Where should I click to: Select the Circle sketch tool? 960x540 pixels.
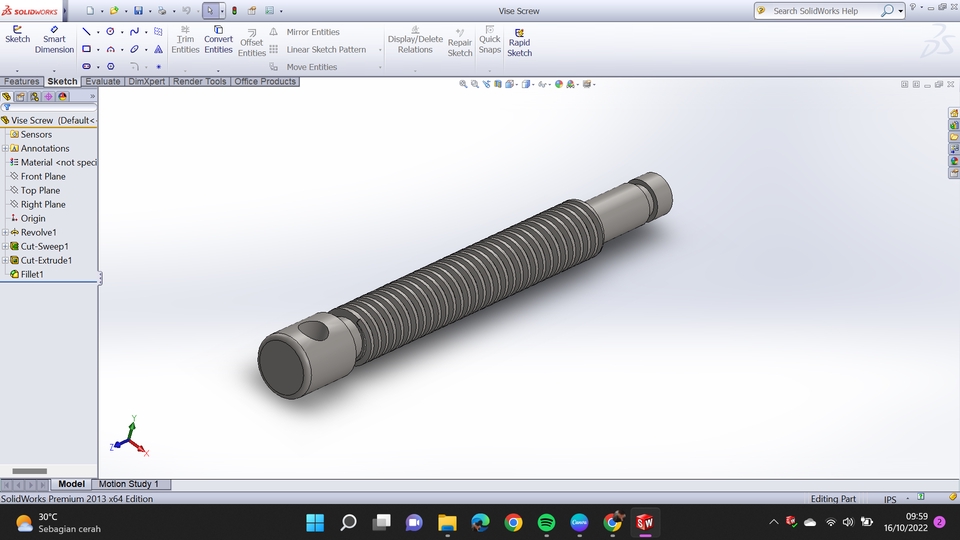coord(110,31)
